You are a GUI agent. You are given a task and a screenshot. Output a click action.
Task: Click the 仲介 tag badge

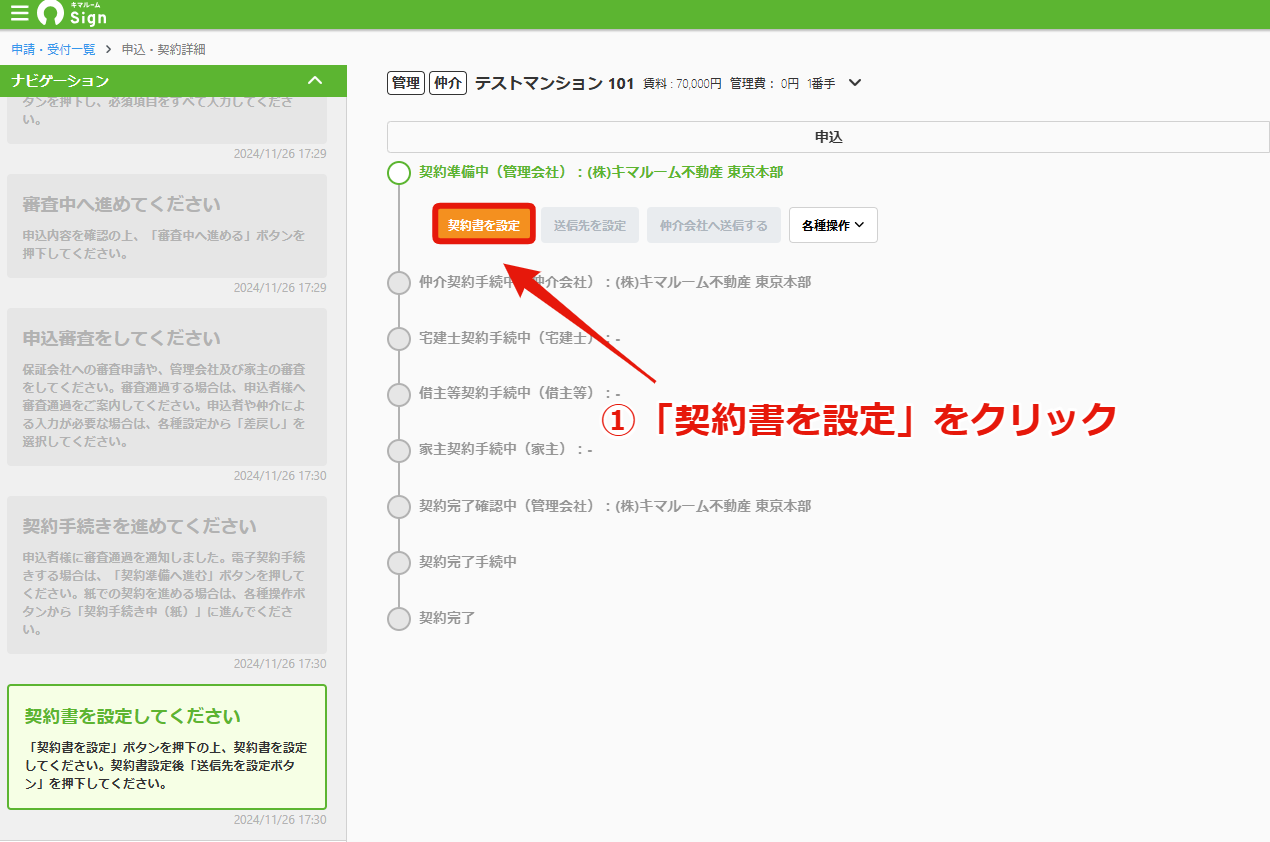(448, 83)
